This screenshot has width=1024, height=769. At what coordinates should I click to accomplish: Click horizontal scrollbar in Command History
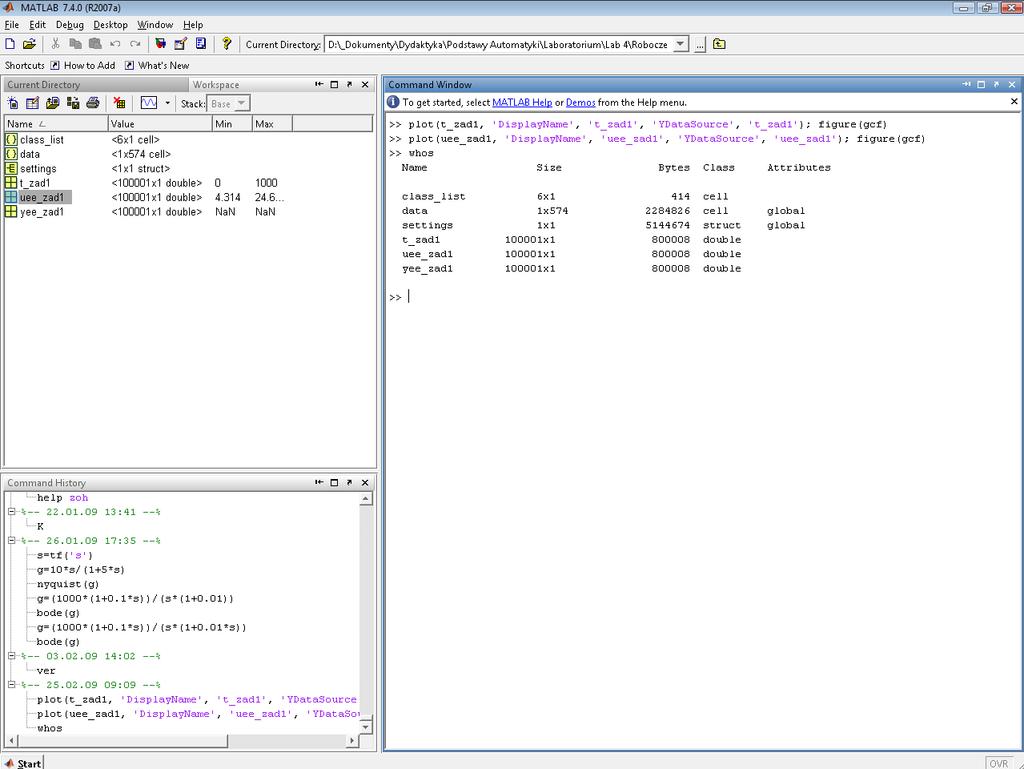click(123, 741)
